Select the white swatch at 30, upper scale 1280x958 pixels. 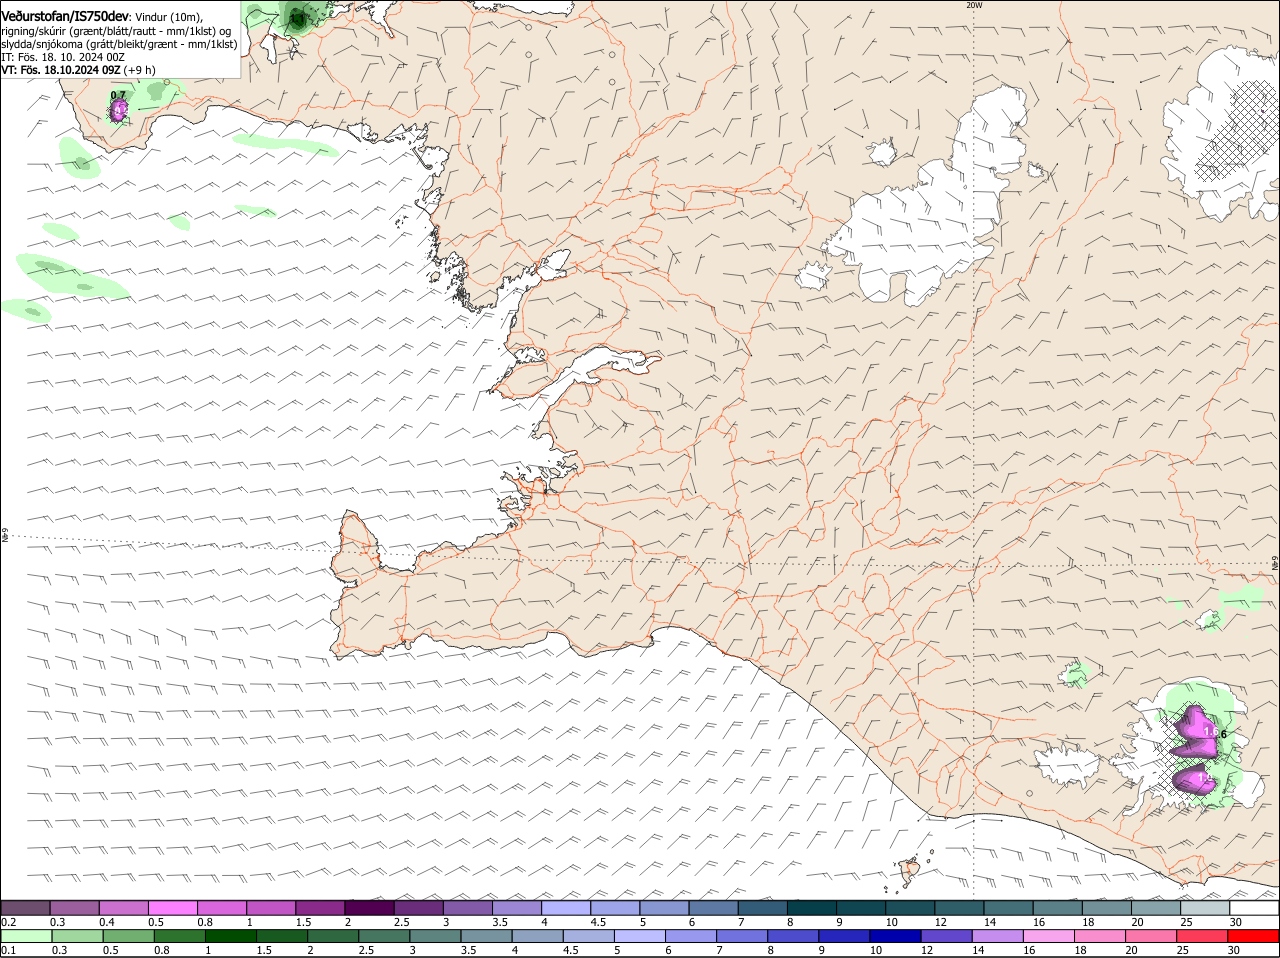coord(1254,907)
